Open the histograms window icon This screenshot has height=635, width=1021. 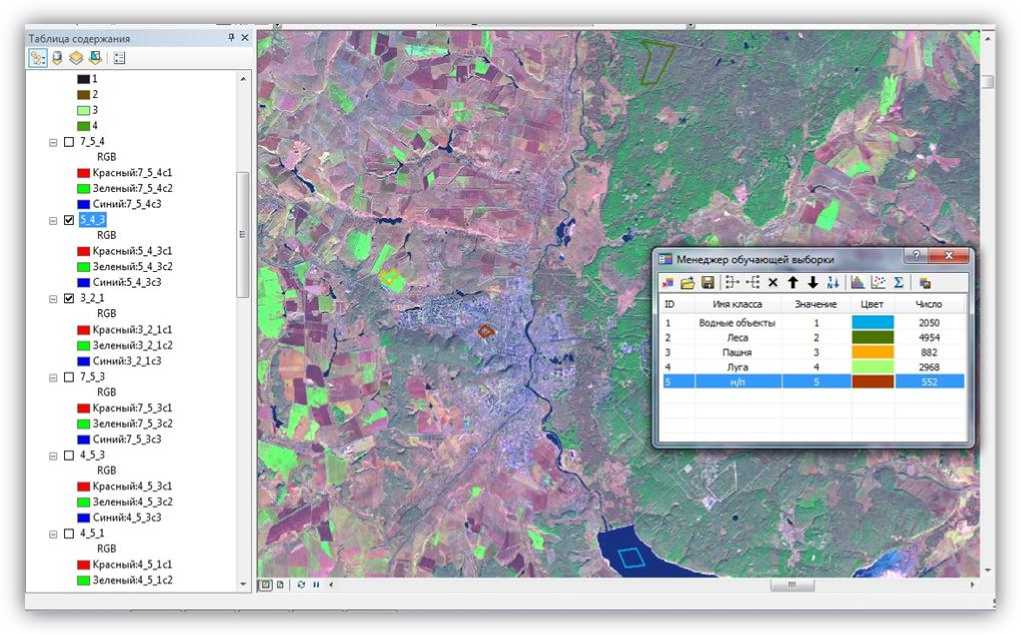(858, 283)
